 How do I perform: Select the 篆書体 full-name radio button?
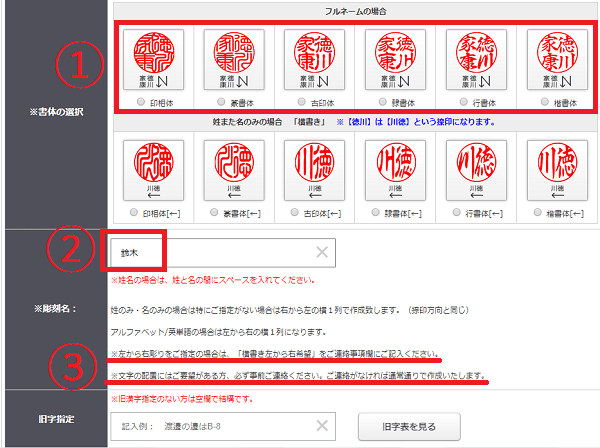click(x=221, y=102)
